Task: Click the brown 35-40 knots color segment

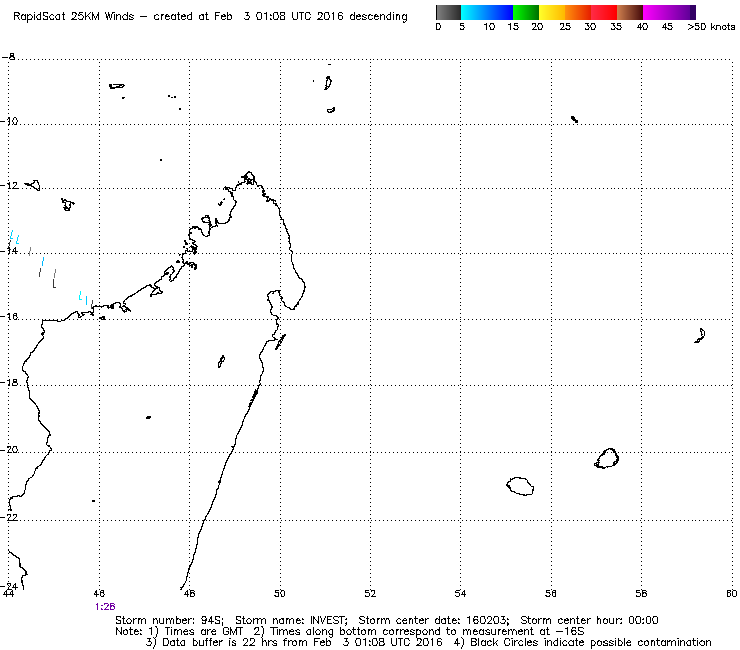Action: [x=630, y=12]
